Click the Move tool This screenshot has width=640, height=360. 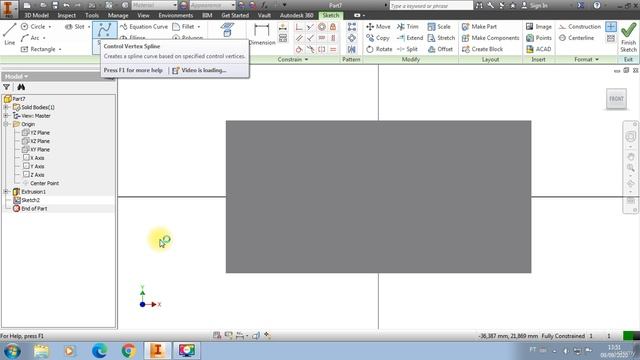[x=378, y=27]
